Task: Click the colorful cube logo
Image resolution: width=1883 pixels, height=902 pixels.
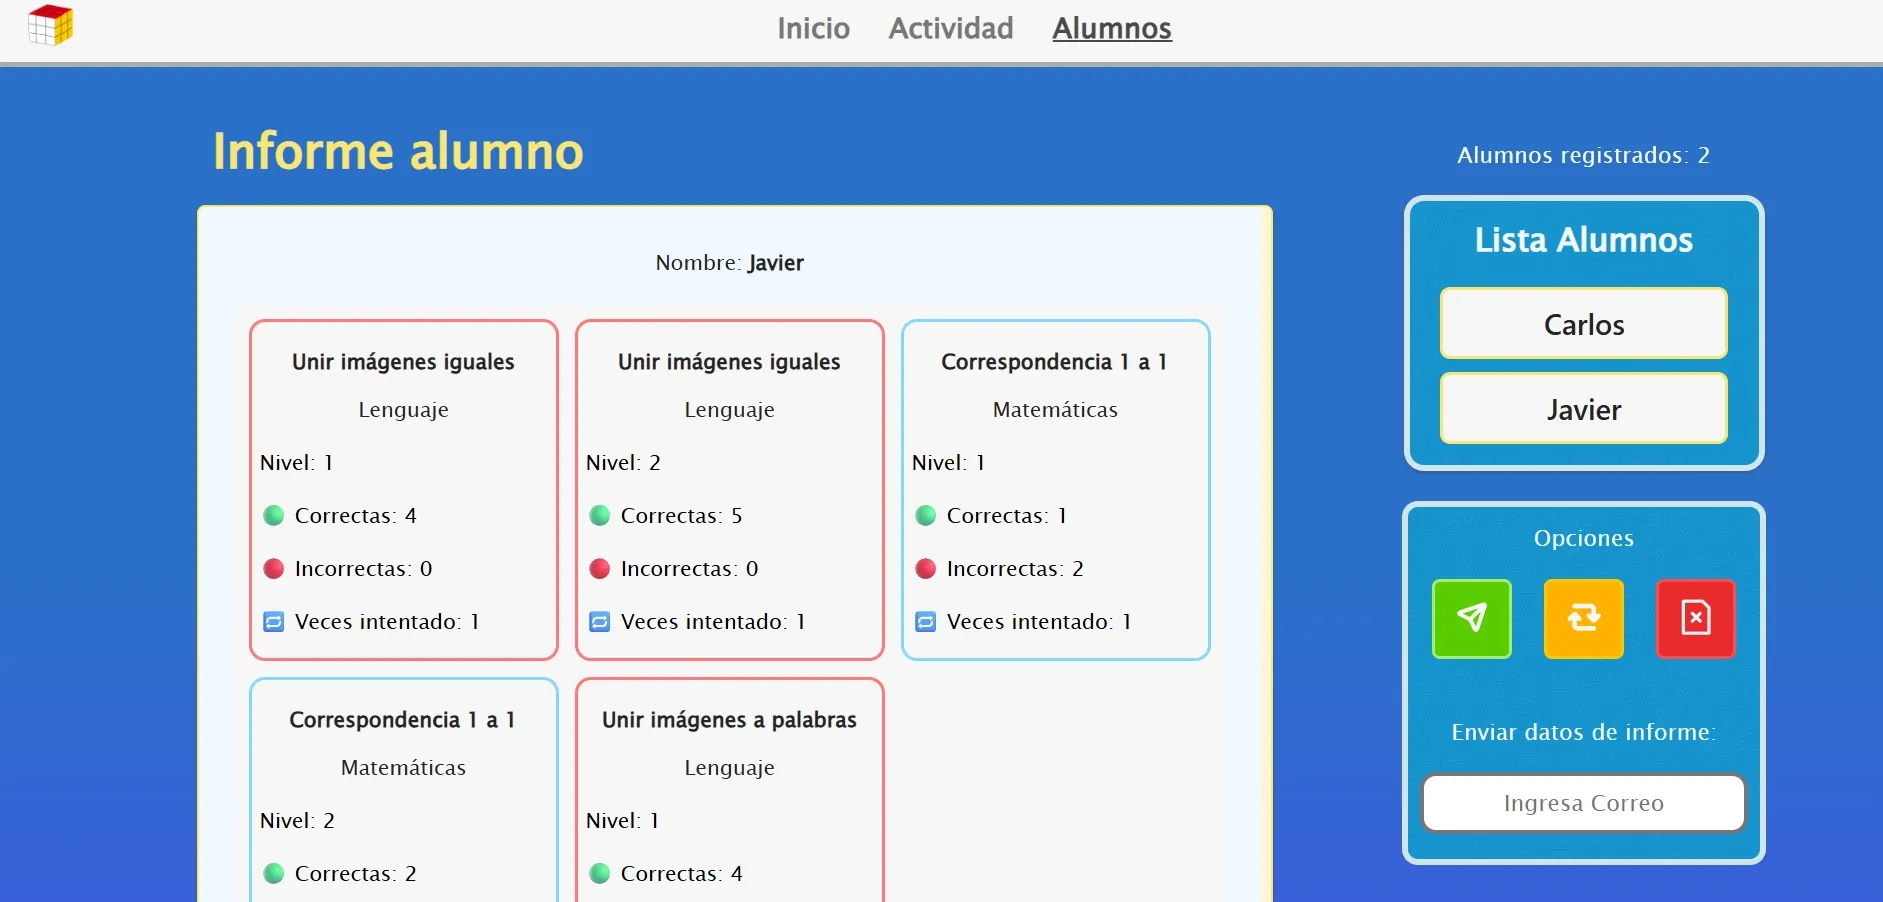Action: (50, 25)
